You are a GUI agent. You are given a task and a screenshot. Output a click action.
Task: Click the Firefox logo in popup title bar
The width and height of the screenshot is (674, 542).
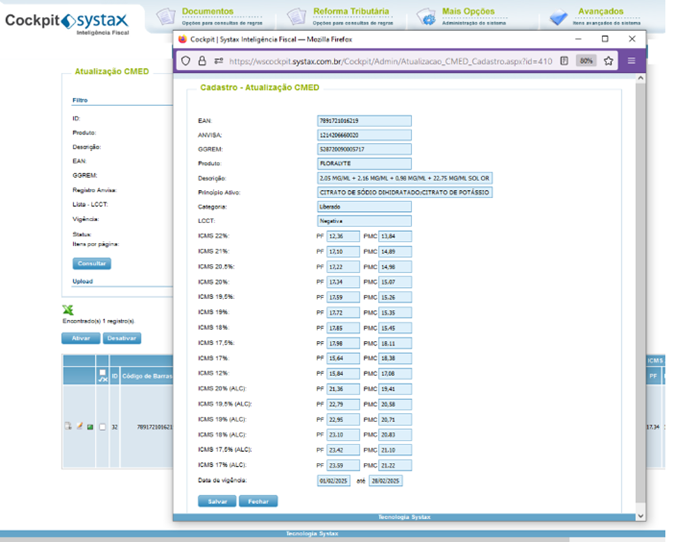(x=182, y=39)
